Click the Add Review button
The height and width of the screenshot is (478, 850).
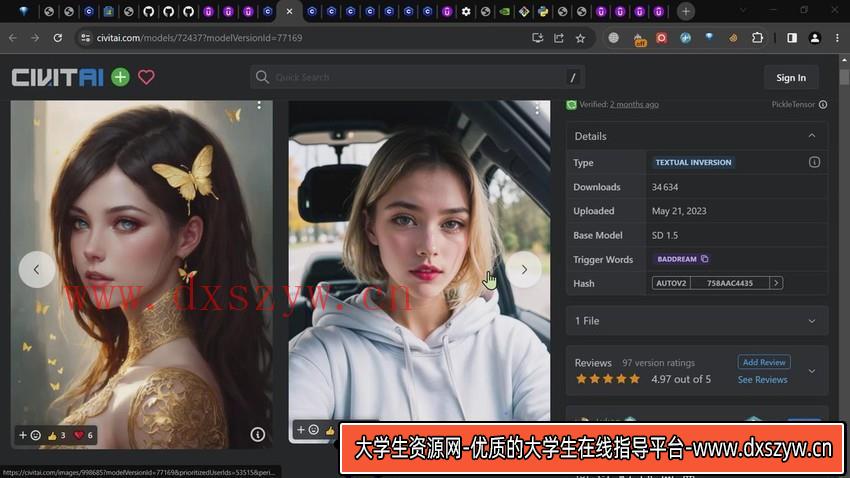pos(764,362)
